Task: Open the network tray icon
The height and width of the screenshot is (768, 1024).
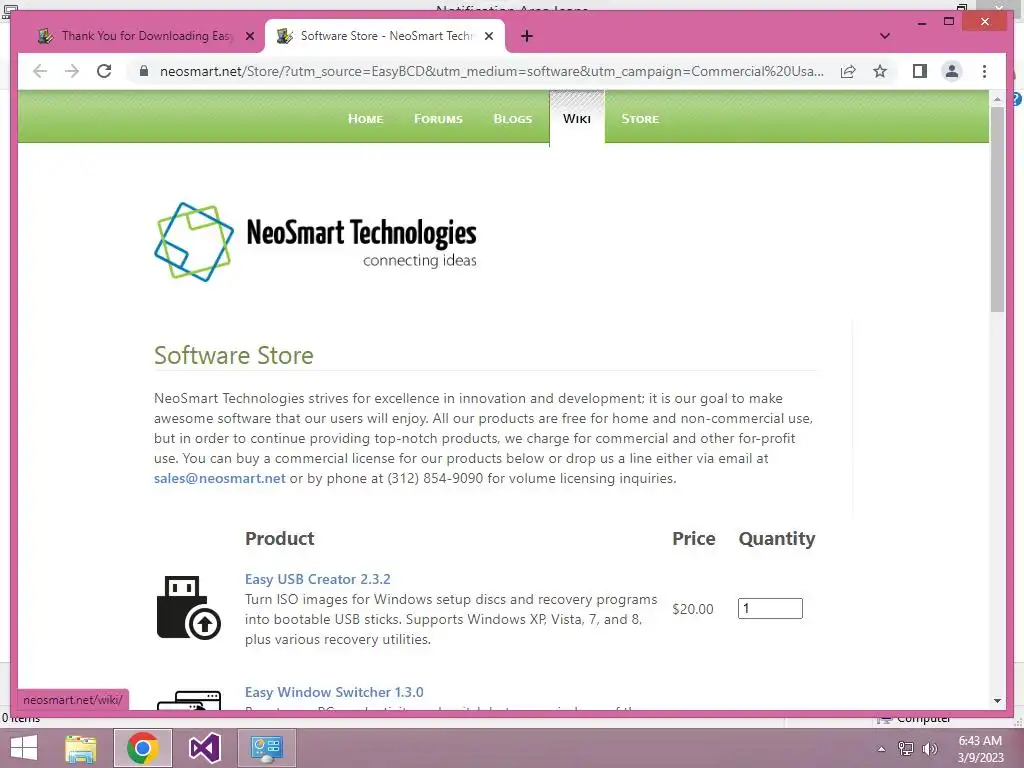Action: 906,749
